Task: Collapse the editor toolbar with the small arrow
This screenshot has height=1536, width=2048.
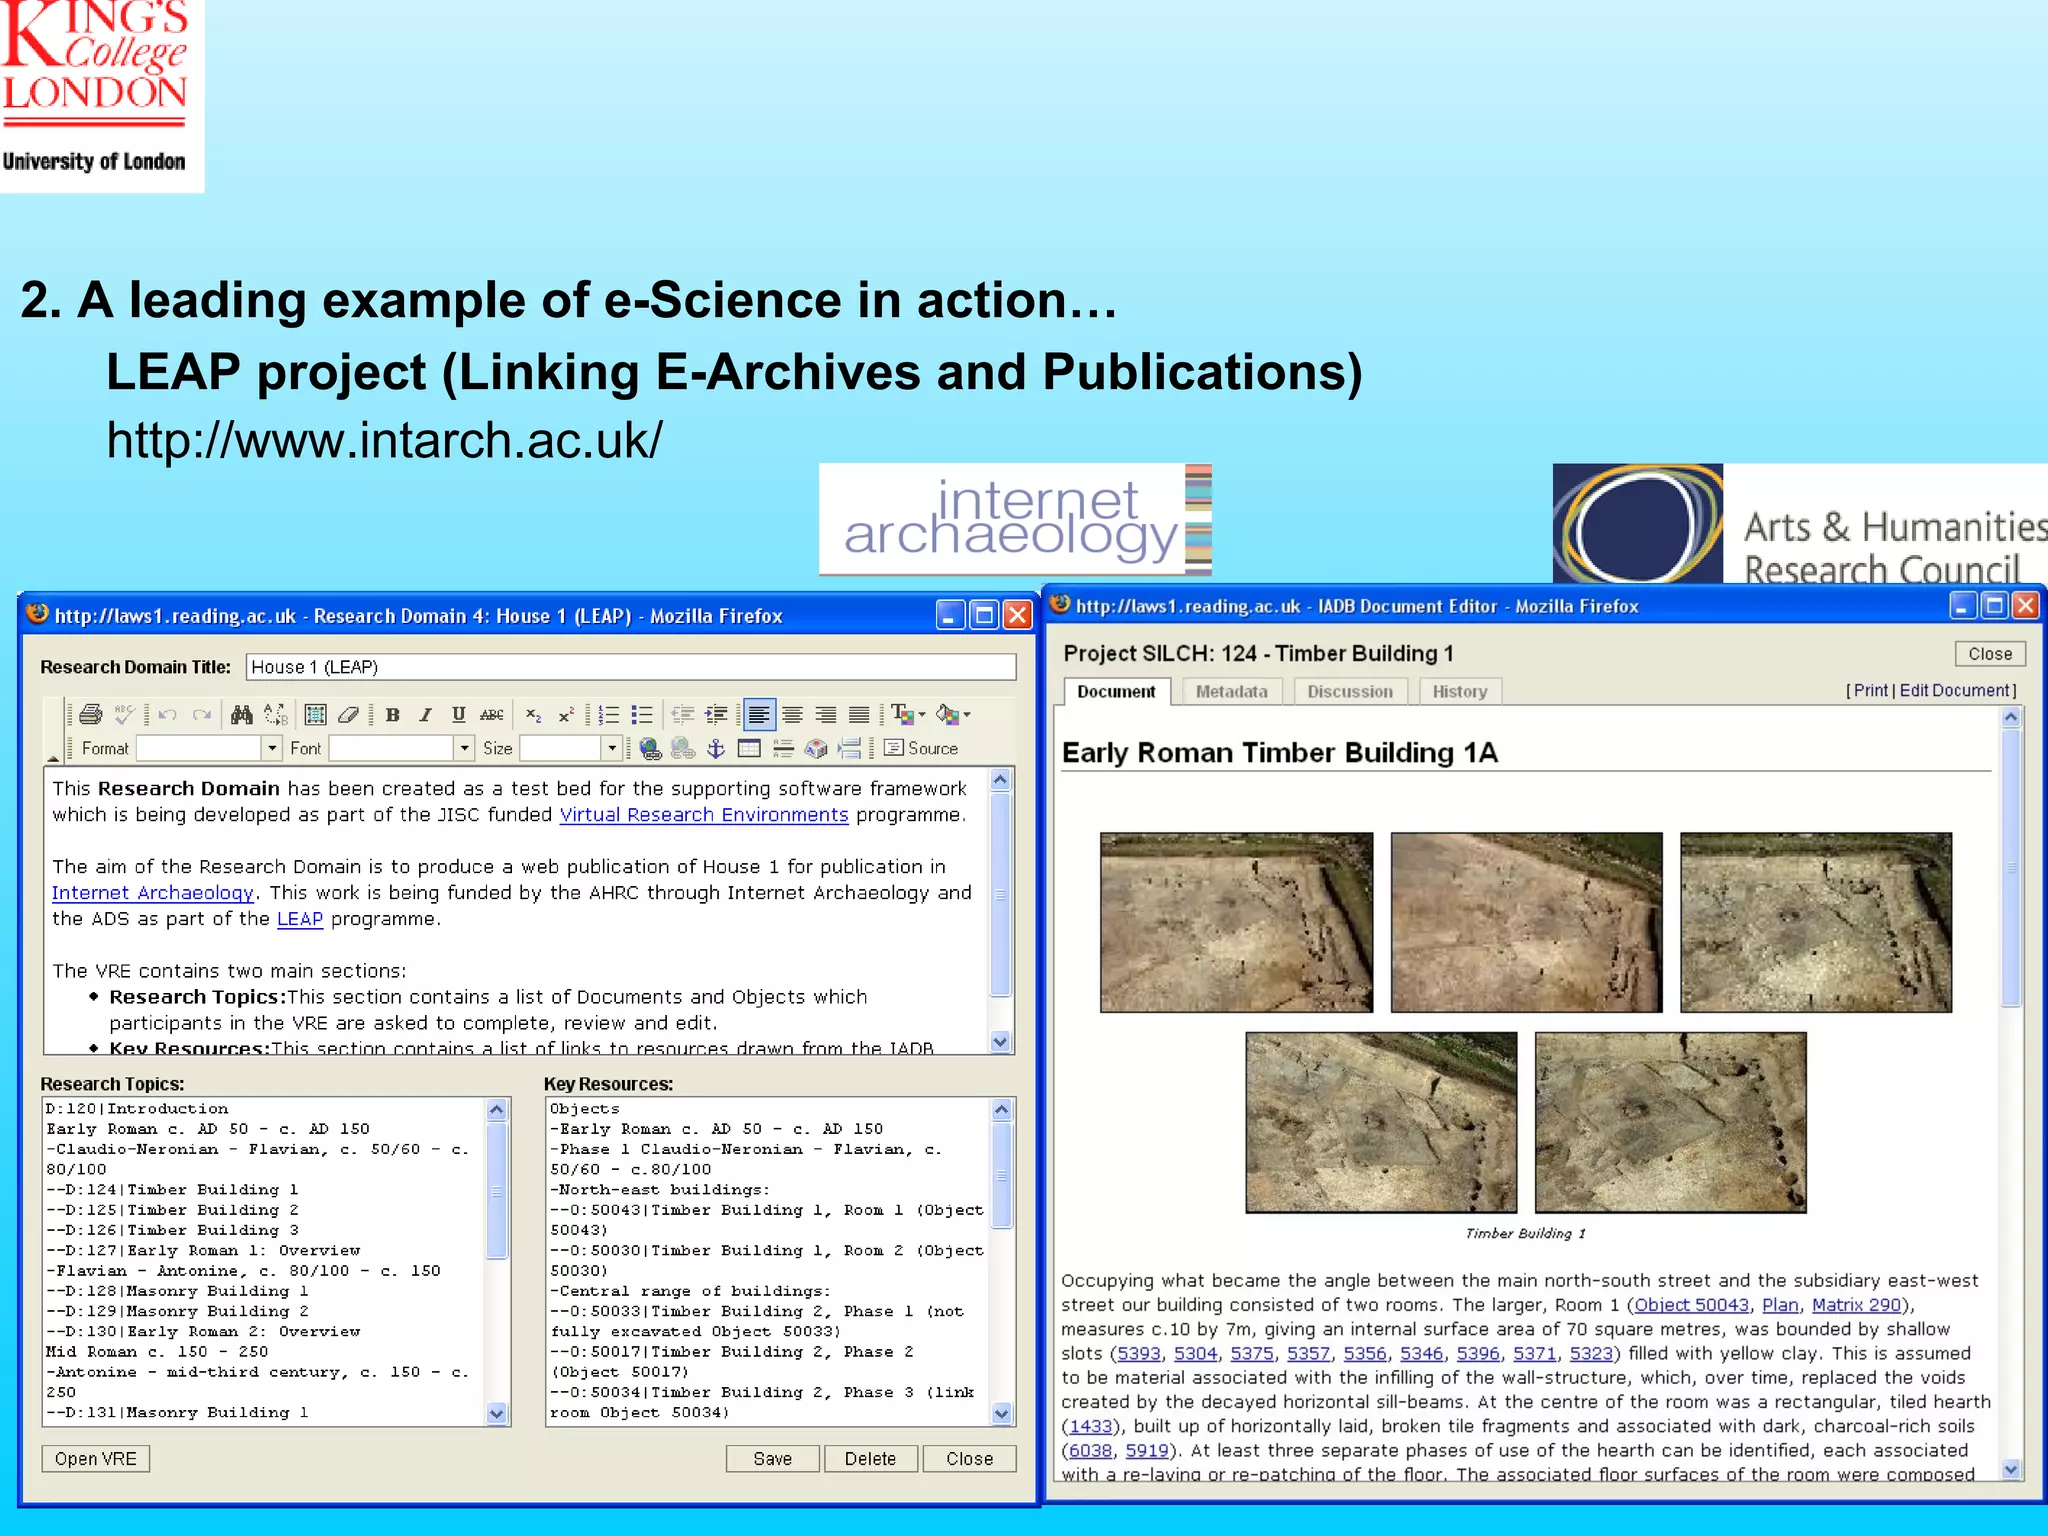Action: (53, 757)
